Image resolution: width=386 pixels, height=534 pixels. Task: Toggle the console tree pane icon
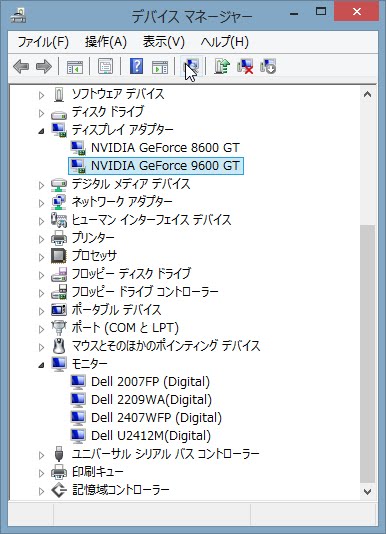[75, 66]
